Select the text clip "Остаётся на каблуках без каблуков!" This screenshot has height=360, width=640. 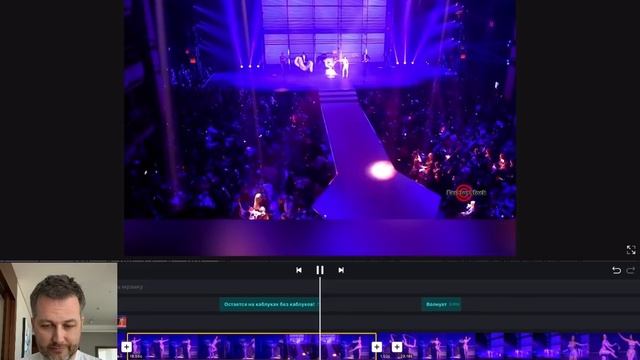click(269, 304)
